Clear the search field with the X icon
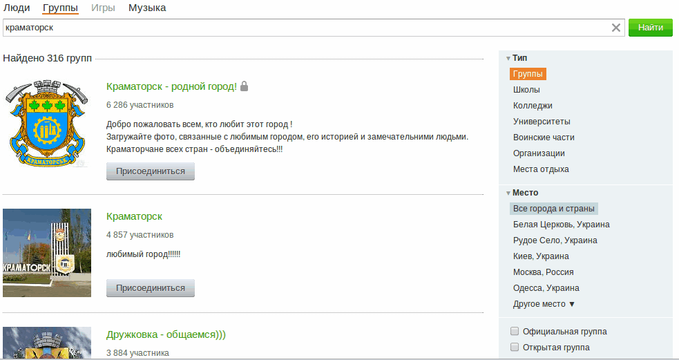Viewport: 679px width, 360px height. click(615, 28)
